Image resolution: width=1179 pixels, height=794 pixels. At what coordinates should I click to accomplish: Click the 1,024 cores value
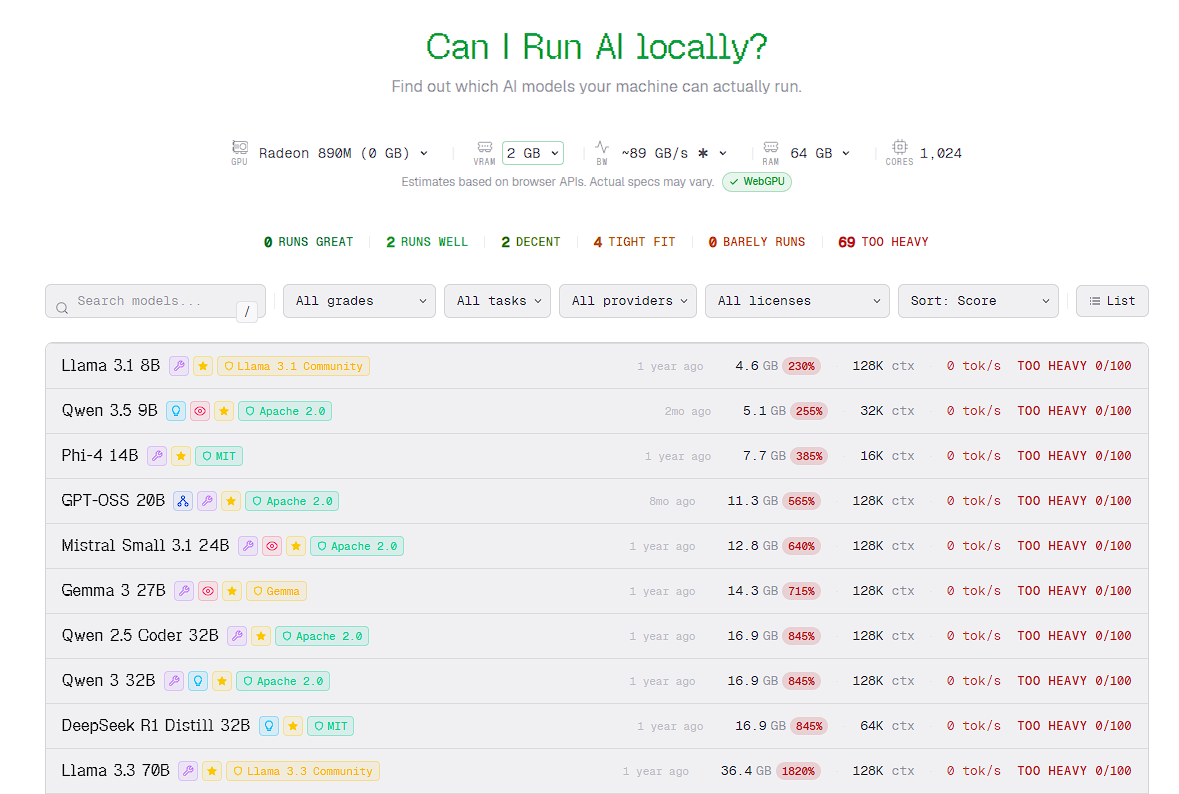coord(941,153)
